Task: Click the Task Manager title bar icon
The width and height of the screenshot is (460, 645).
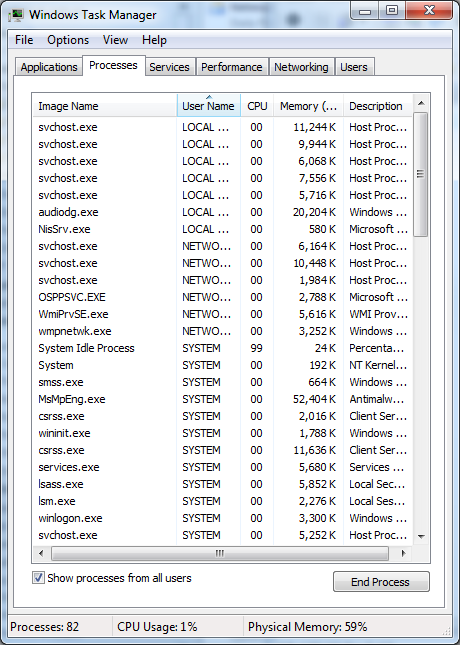Action: pos(16,15)
